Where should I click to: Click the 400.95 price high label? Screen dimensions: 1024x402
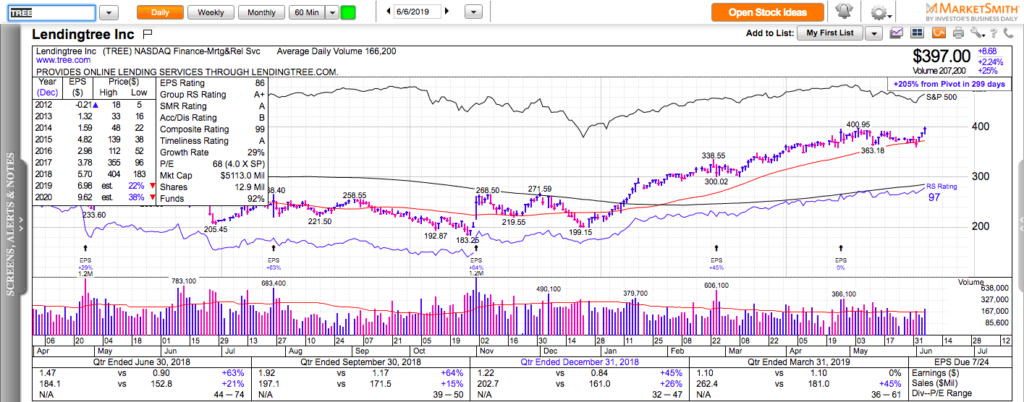pos(857,124)
